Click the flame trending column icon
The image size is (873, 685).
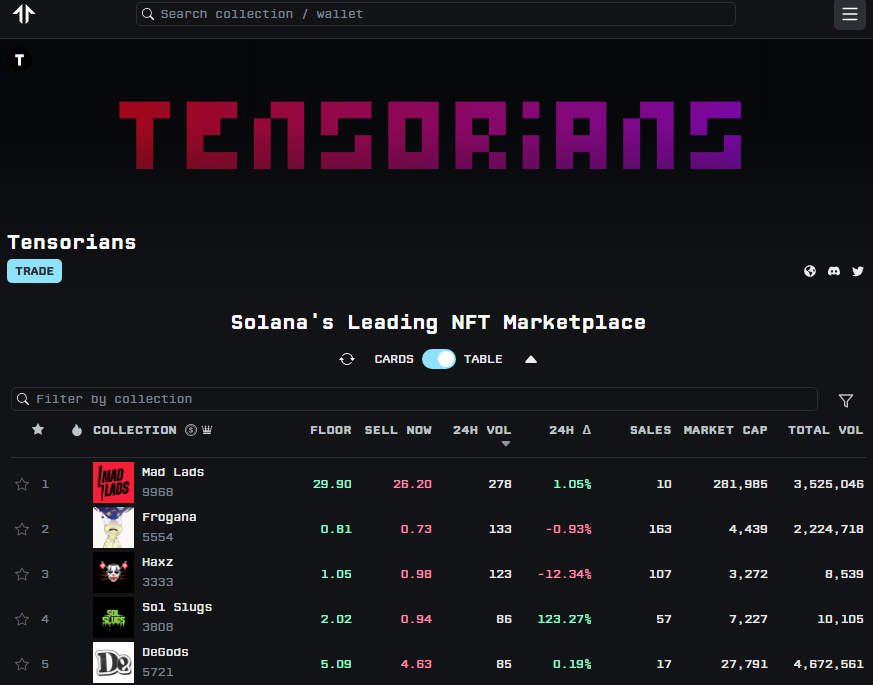tap(77, 430)
